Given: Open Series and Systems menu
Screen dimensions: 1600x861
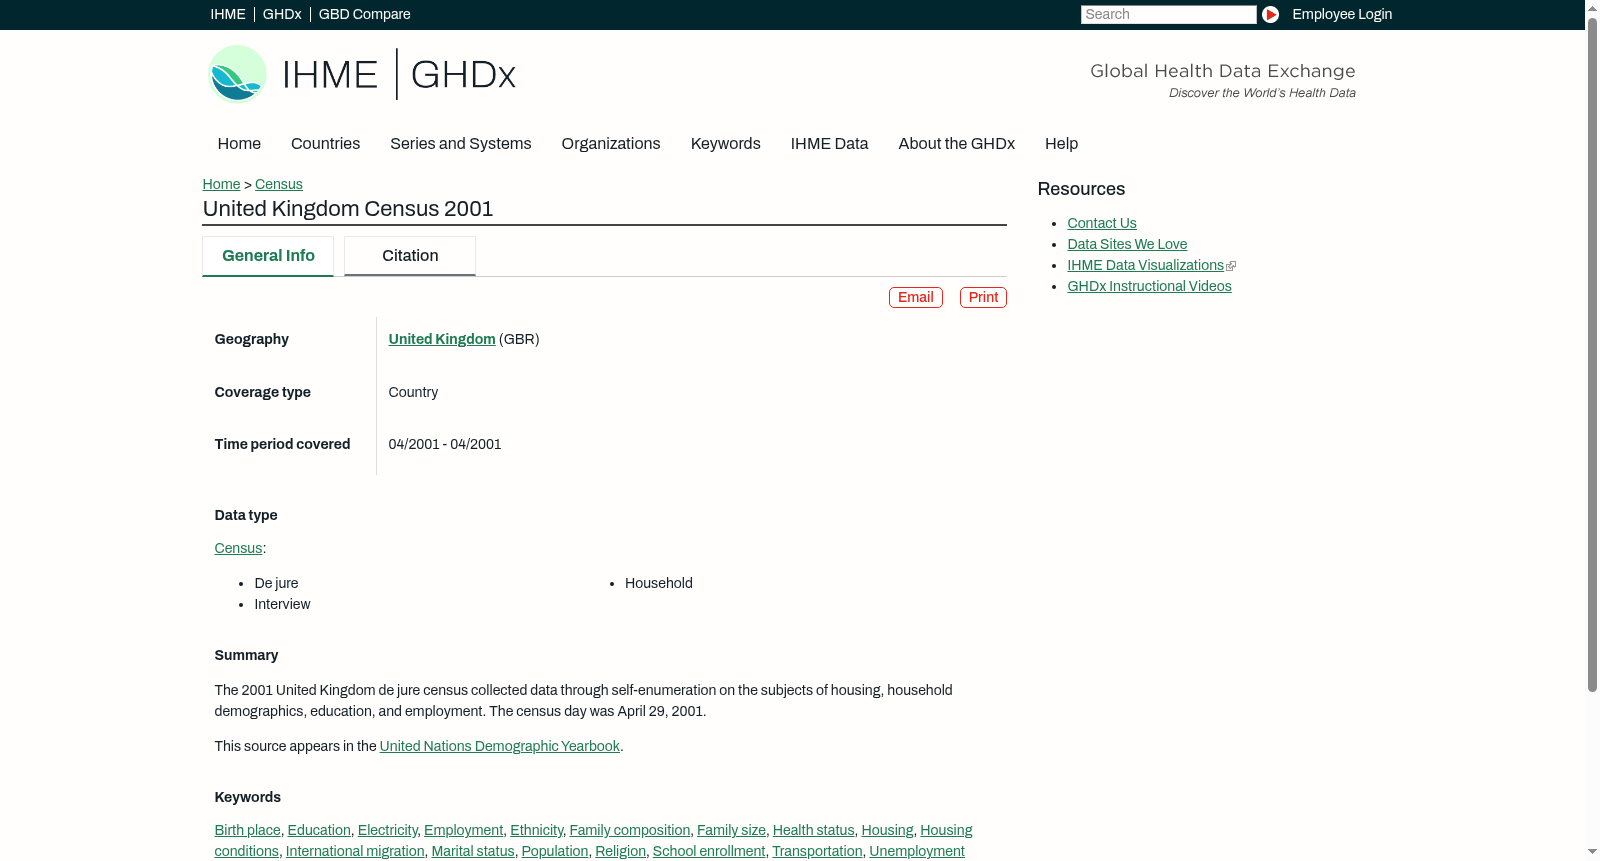Looking at the screenshot, I should coord(460,144).
